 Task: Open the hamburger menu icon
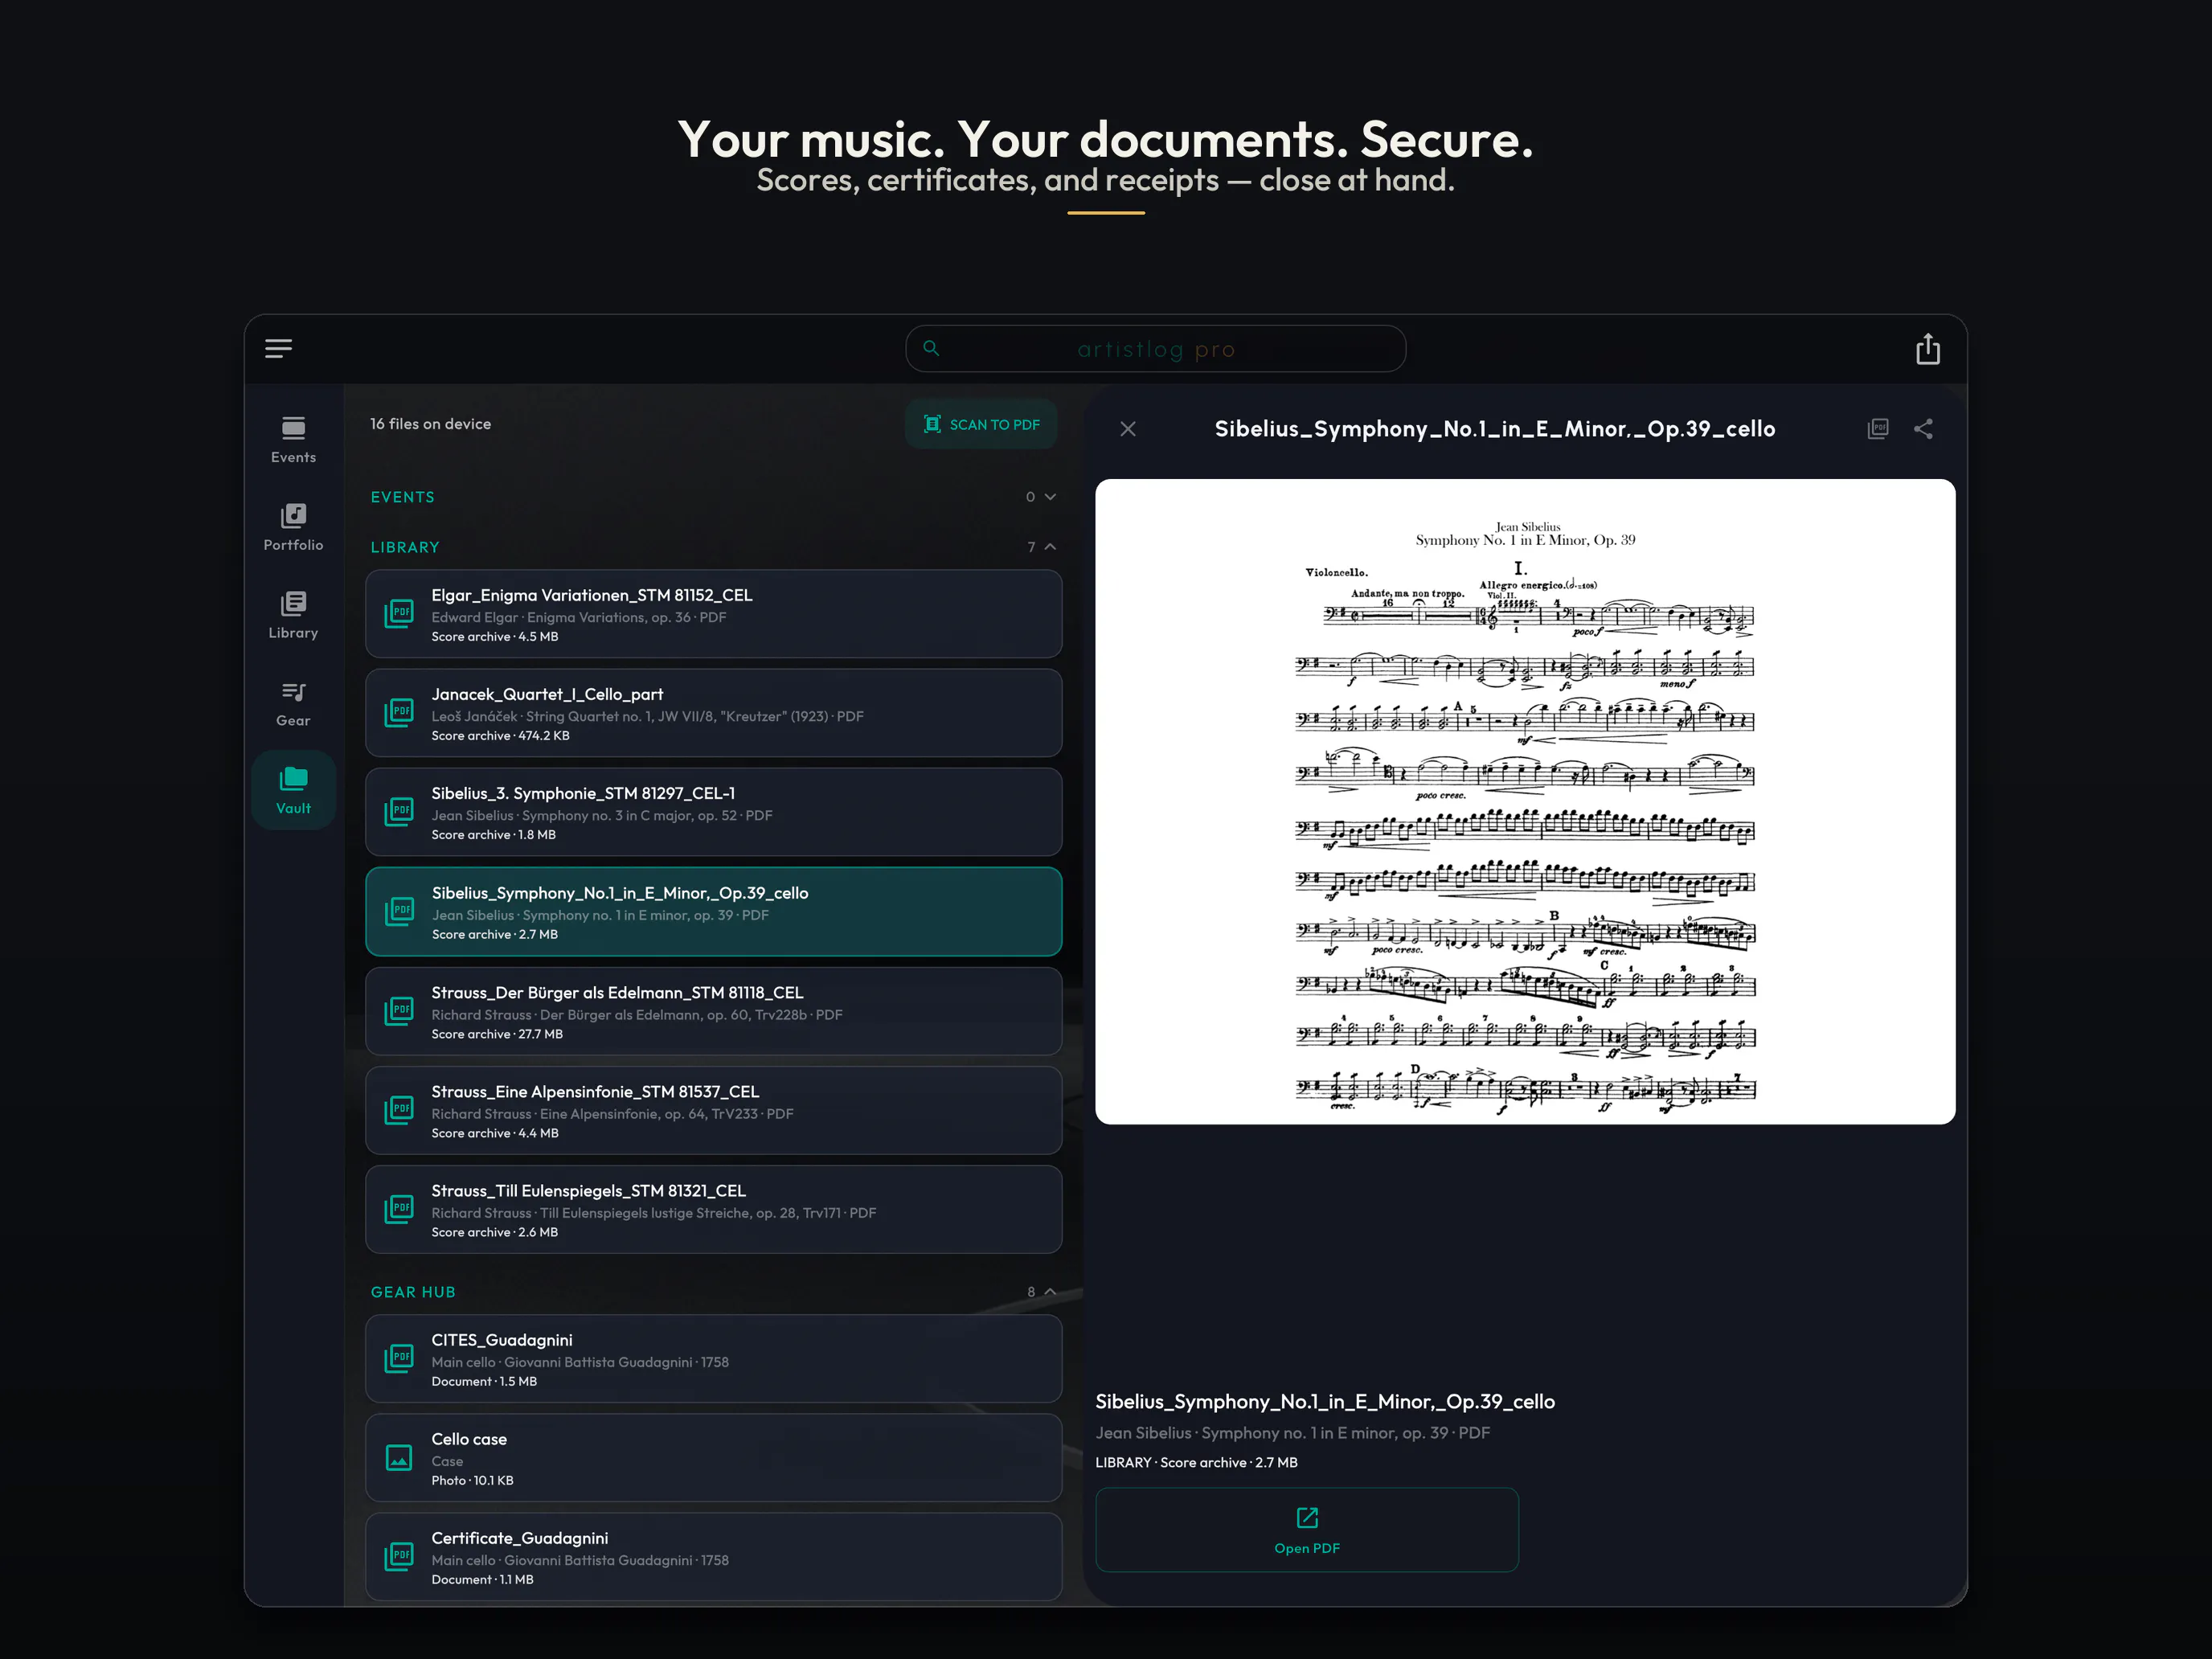tap(278, 348)
